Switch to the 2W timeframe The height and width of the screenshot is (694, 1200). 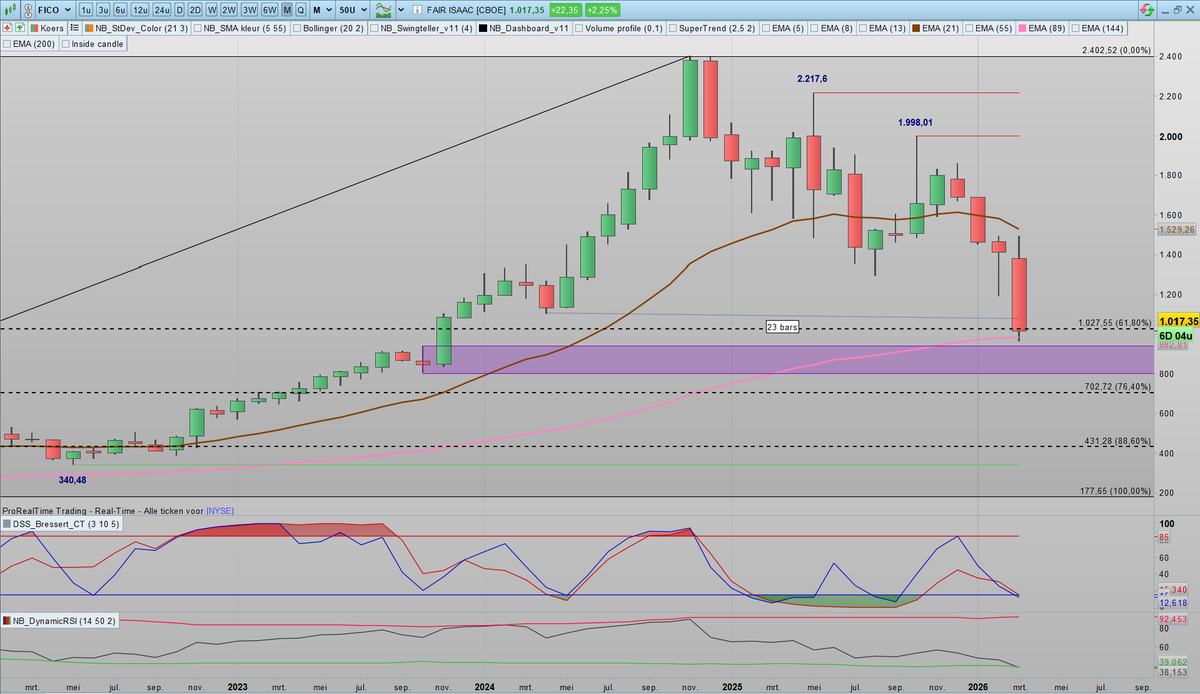[x=229, y=10]
